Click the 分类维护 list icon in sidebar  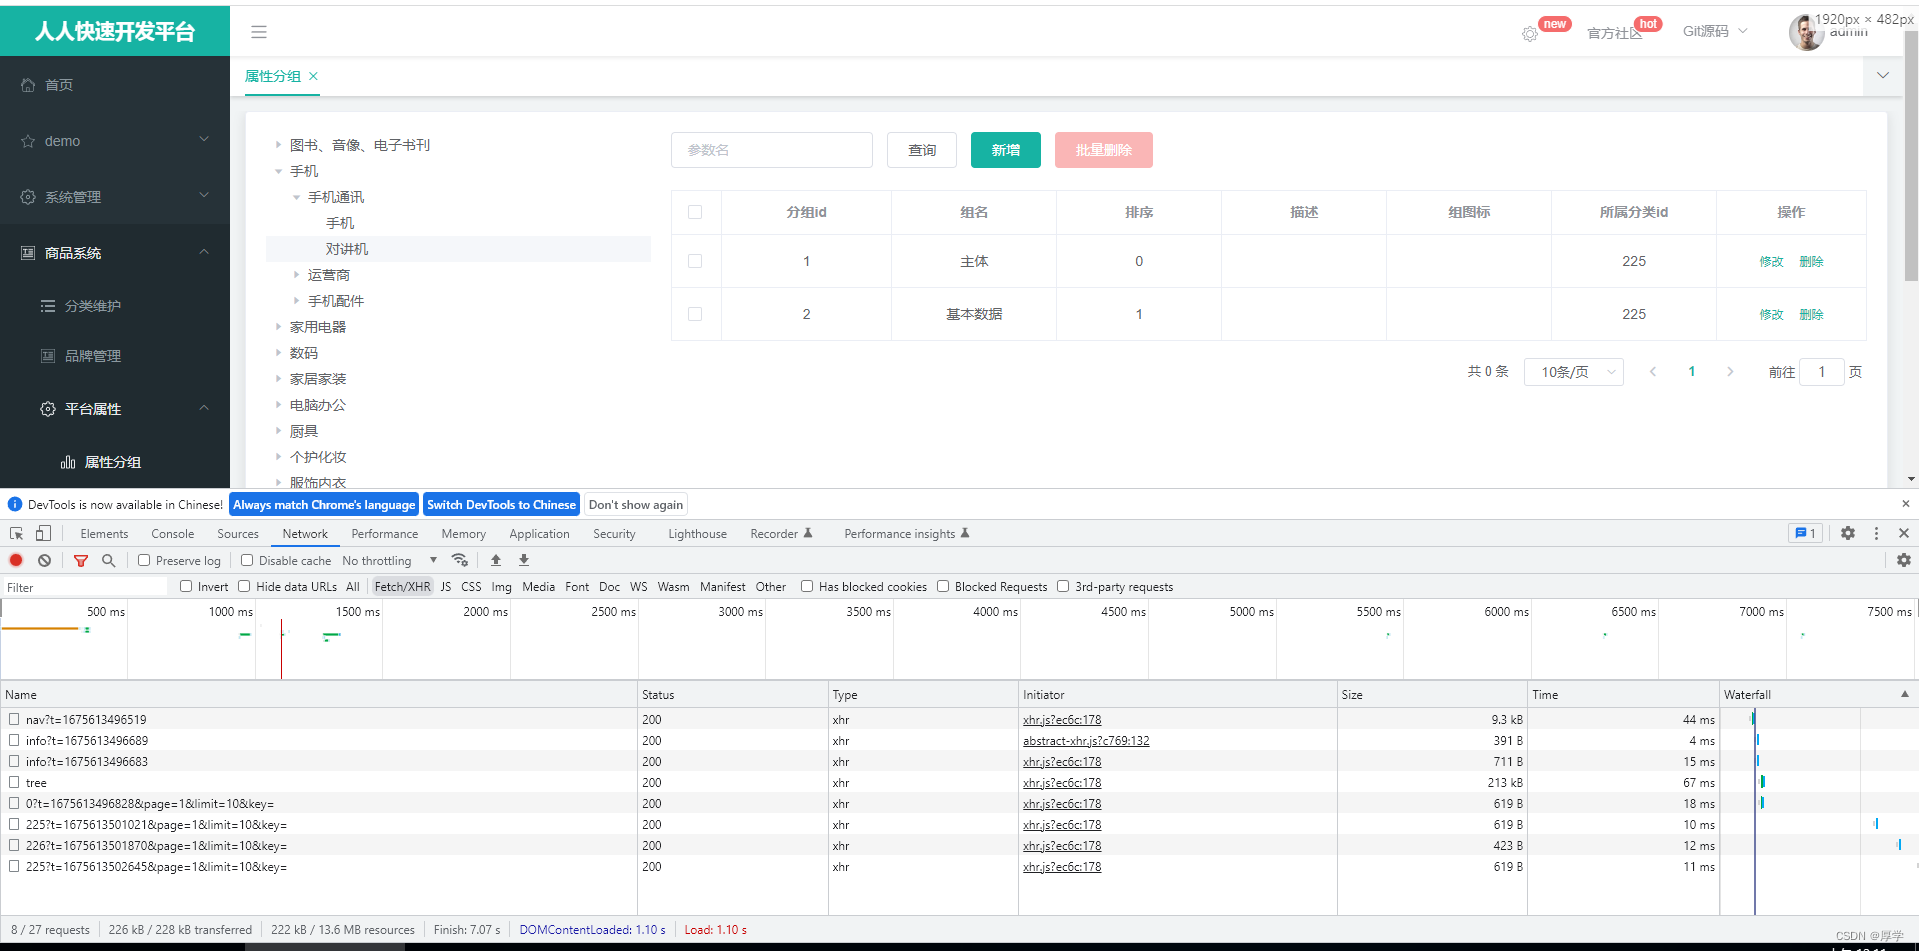tap(48, 306)
